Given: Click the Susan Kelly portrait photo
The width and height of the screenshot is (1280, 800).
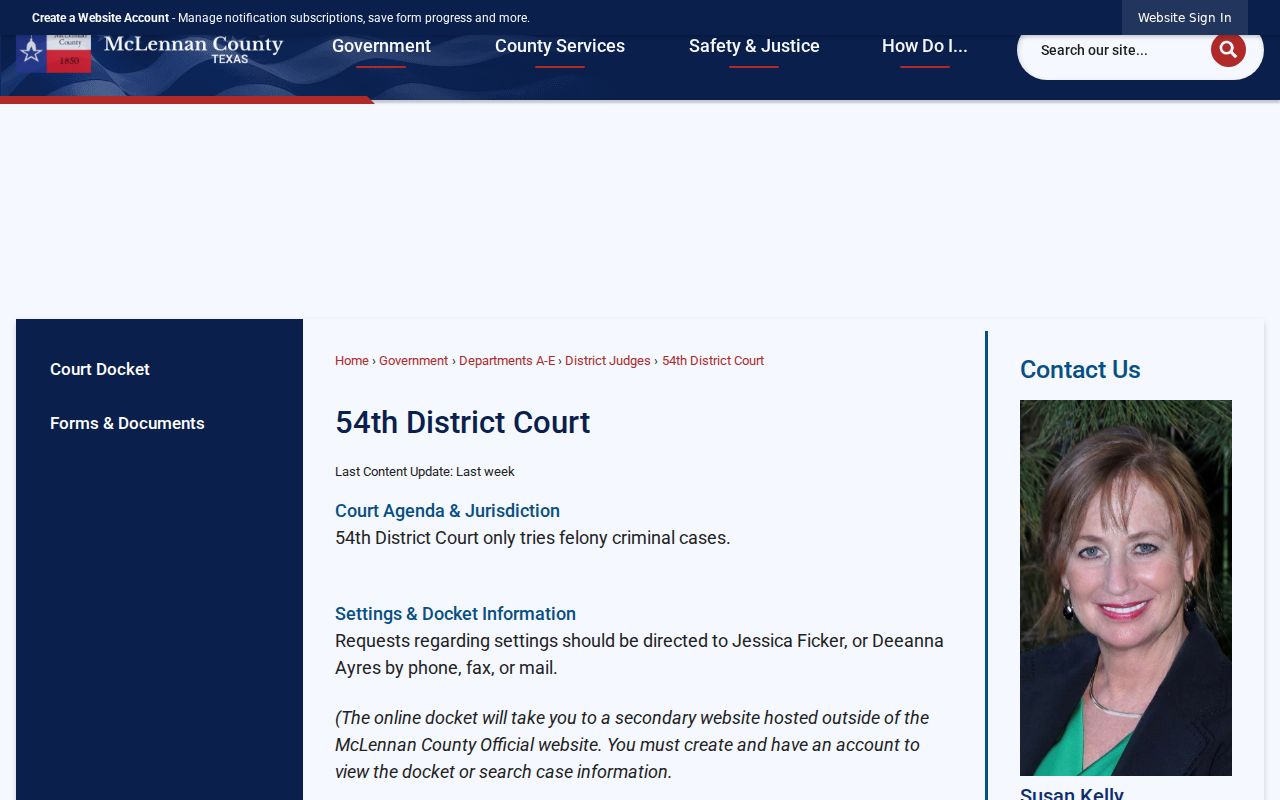Looking at the screenshot, I should click(1126, 588).
